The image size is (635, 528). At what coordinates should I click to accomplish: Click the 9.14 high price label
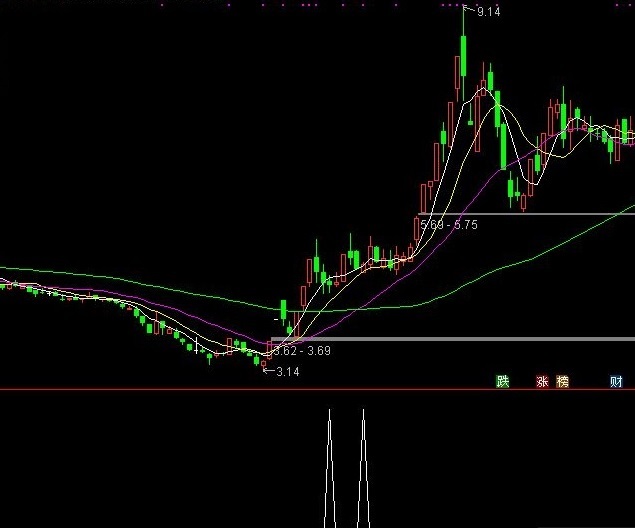click(489, 12)
